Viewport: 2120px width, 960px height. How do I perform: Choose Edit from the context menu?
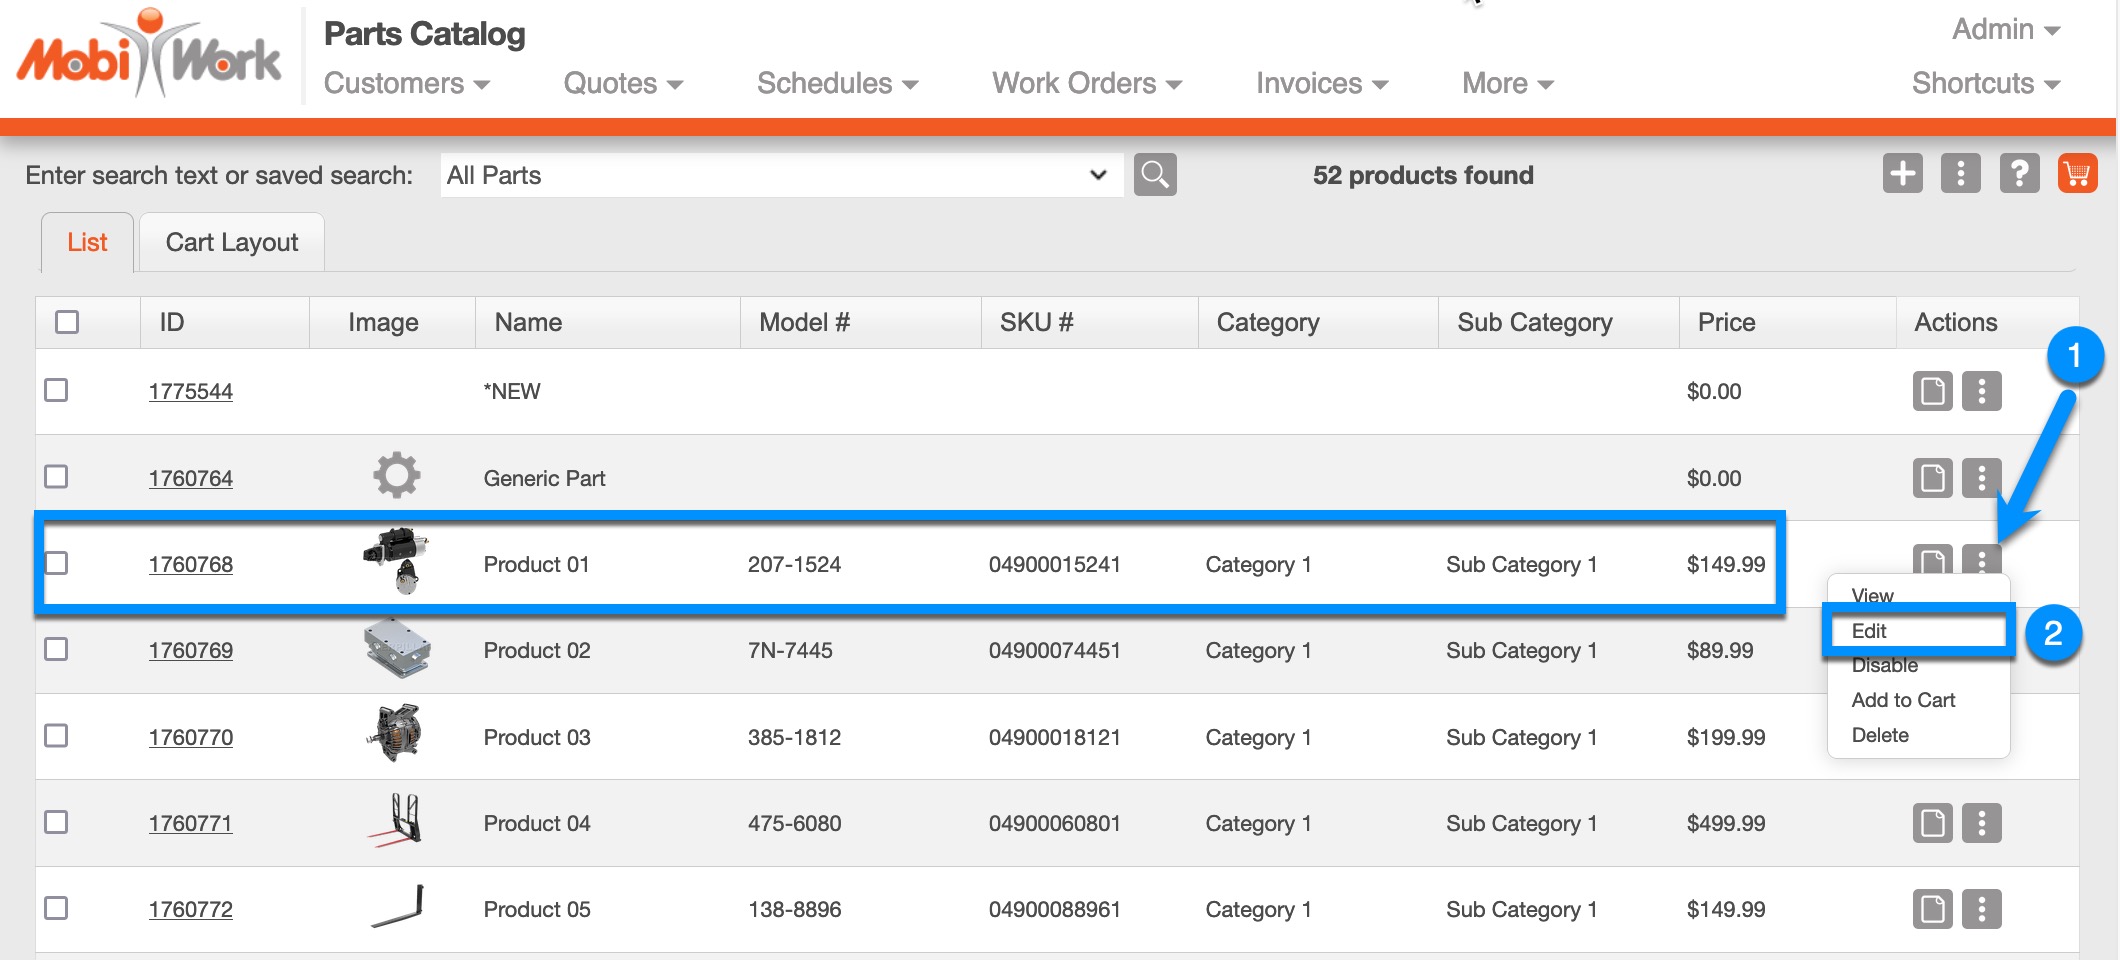point(1869,631)
